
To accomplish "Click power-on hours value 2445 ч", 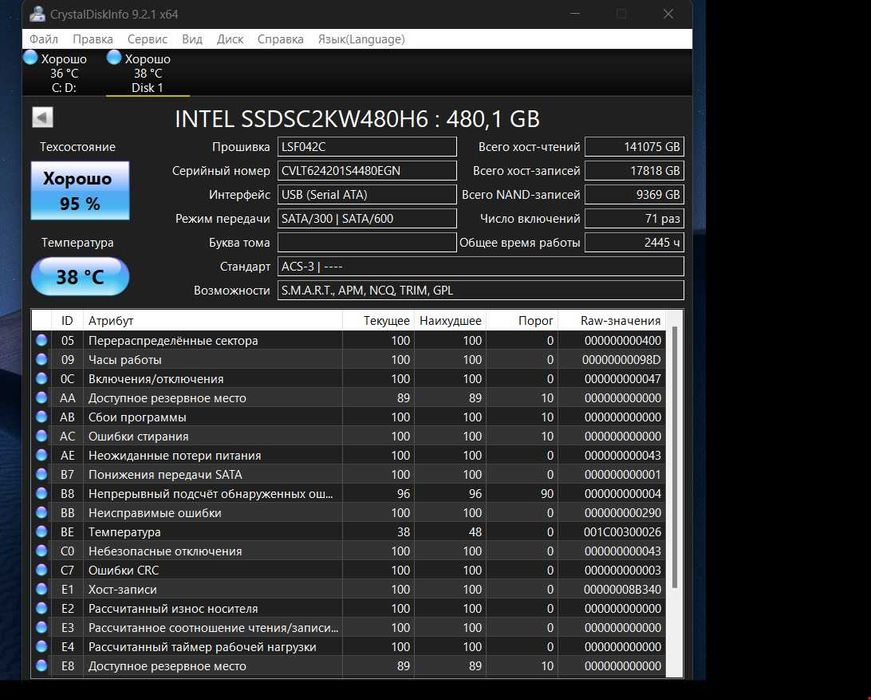I will [x=634, y=242].
